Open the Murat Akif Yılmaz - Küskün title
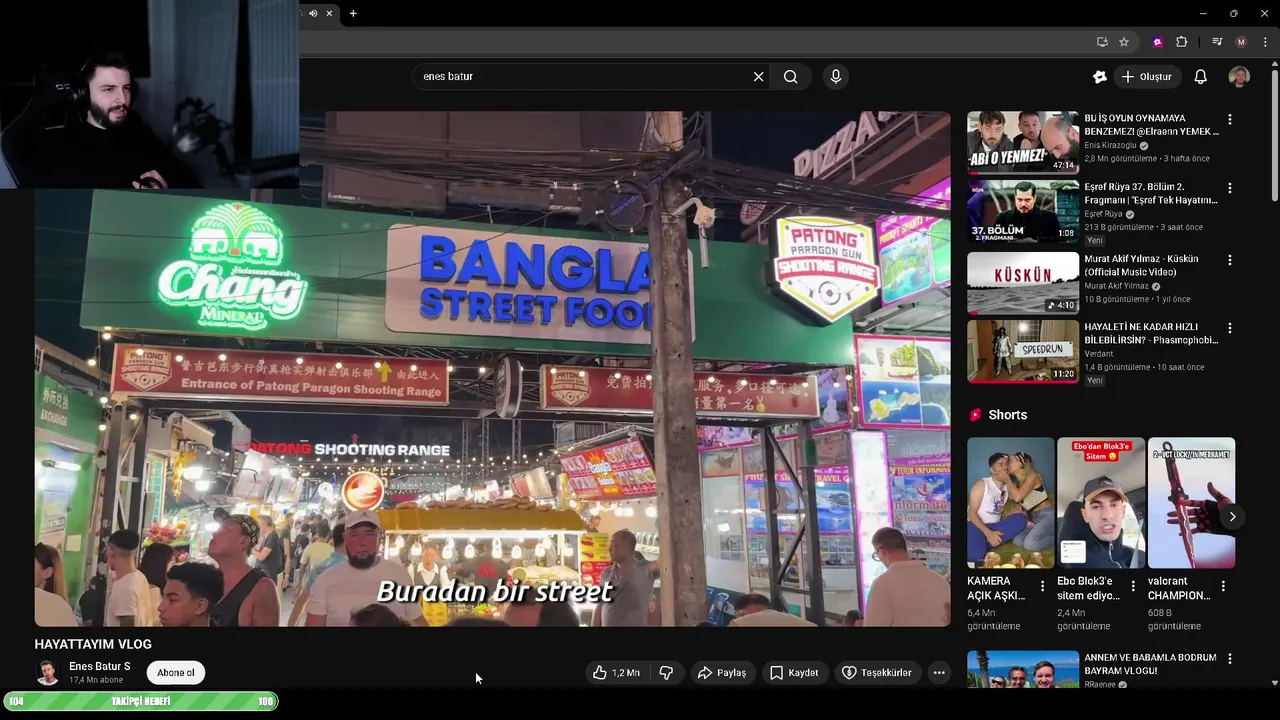This screenshot has height=720, width=1280. 1141,265
